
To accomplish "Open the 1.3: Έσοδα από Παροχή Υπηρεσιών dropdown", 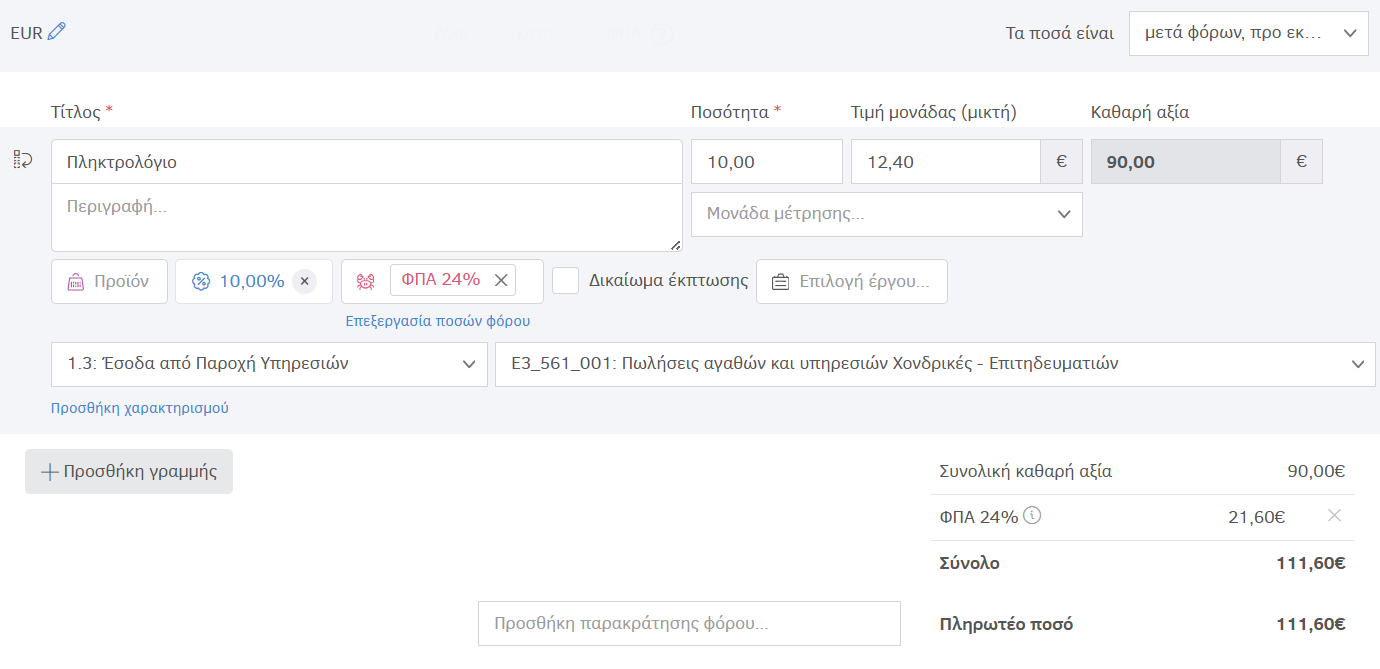I will pos(269,364).
